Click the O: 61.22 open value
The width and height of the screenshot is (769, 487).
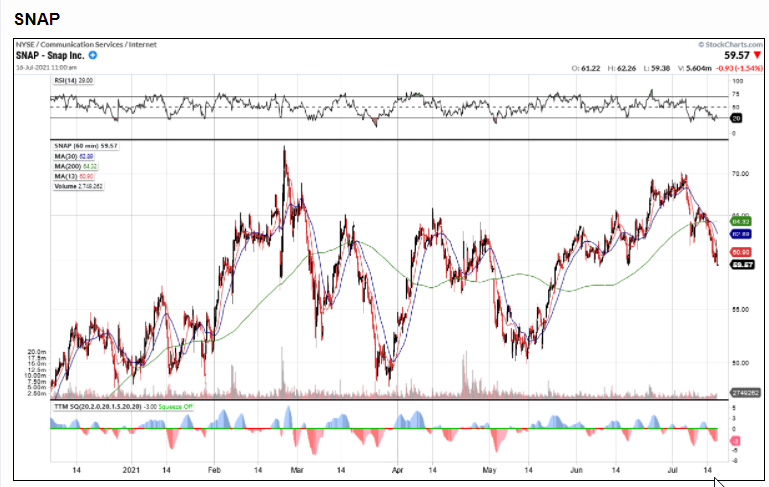pyautogui.click(x=586, y=68)
